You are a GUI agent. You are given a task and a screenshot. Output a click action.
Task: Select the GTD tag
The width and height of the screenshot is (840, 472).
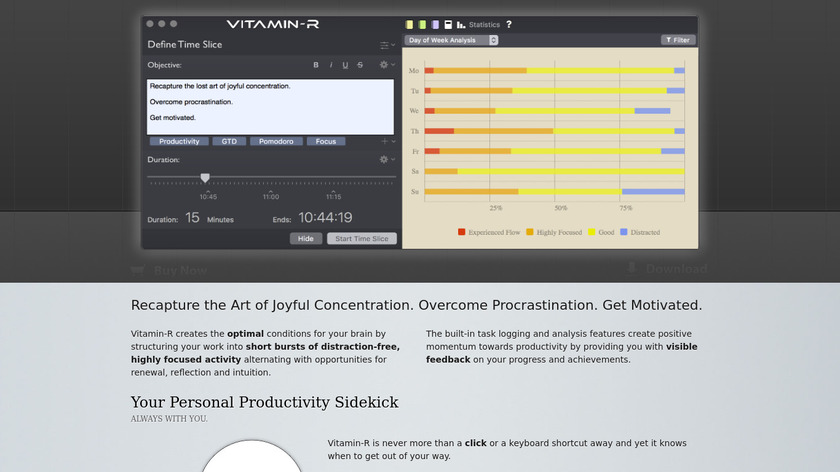pyautogui.click(x=229, y=141)
